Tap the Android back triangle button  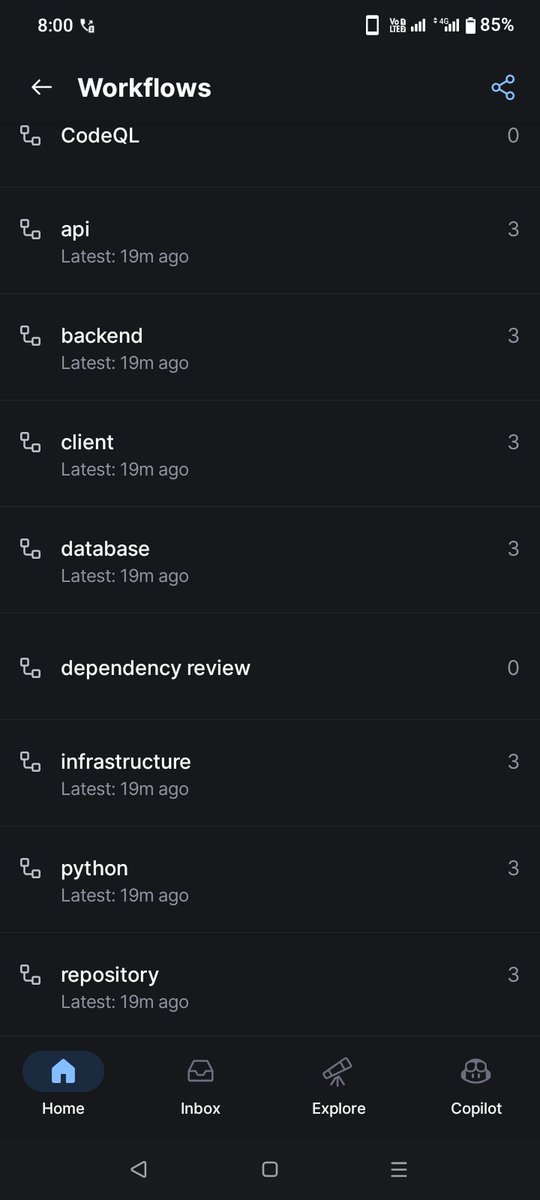coord(139,1168)
